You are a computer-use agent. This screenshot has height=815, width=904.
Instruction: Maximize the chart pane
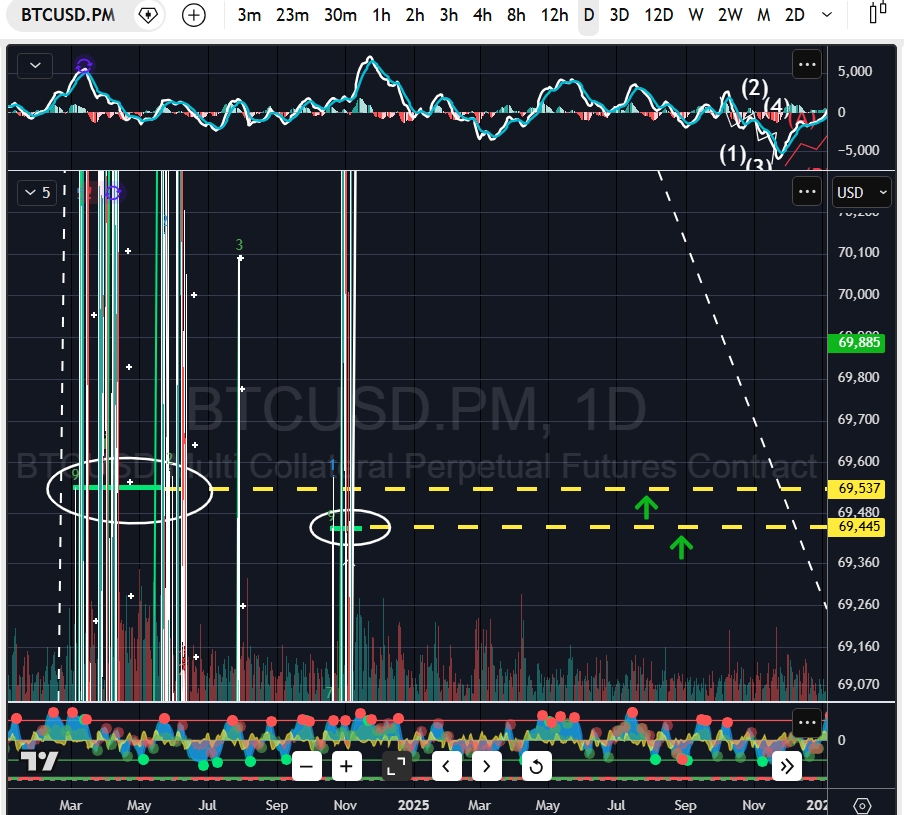pos(397,766)
